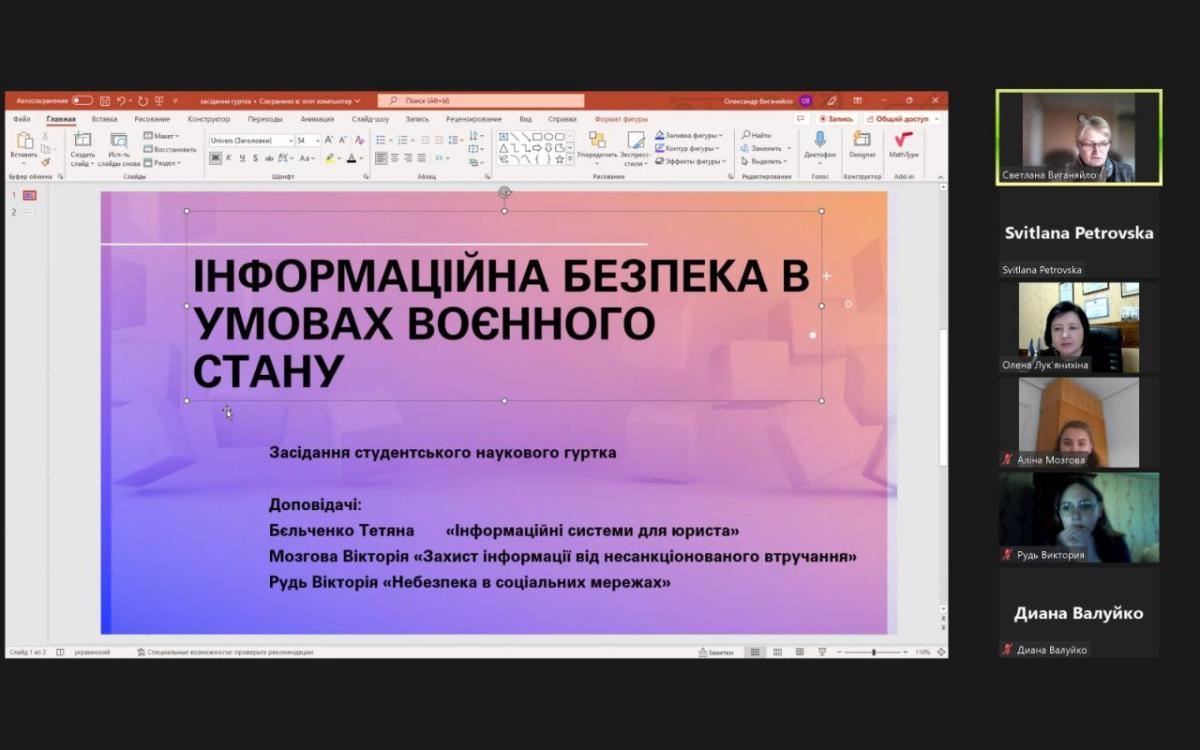Click the Format Painter brush icon
Screen dimensions: 1200x750
pyautogui.click(x=46, y=162)
